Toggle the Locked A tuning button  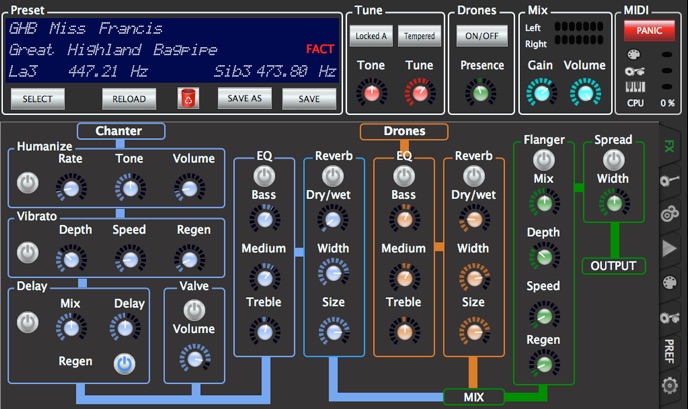tap(371, 36)
